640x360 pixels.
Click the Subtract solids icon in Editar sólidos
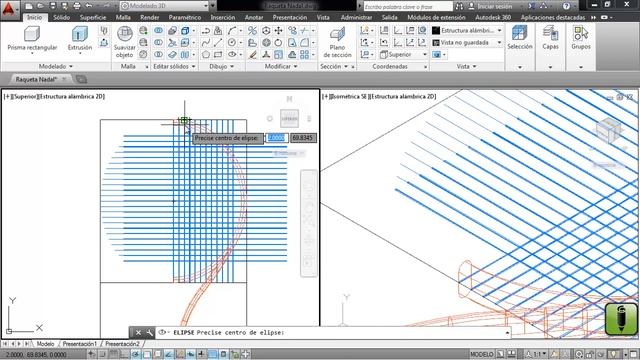tap(158, 42)
